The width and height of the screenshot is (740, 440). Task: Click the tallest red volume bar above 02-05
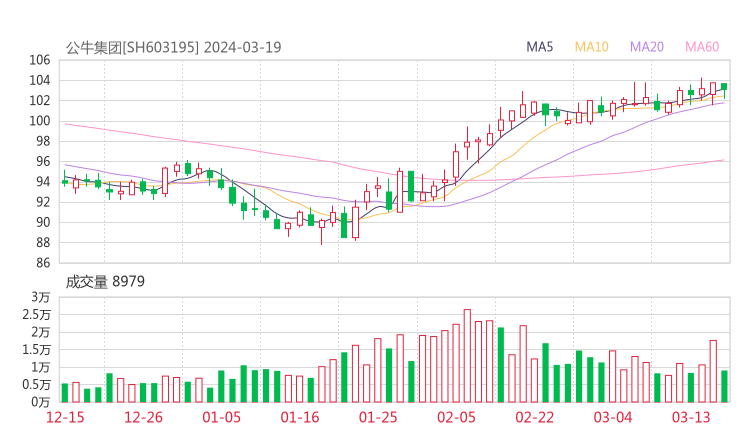click(467, 356)
